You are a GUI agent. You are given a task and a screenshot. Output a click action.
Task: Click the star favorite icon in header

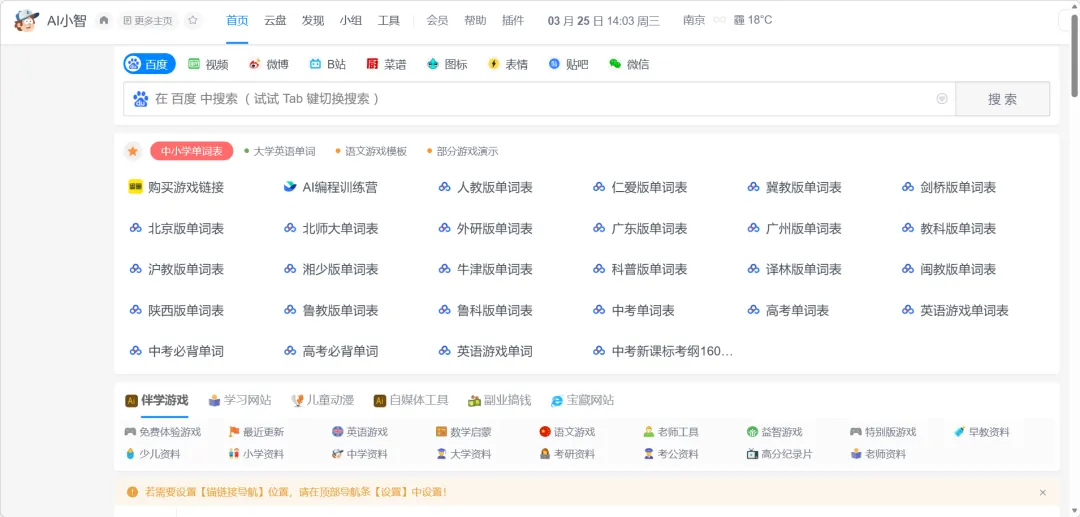[x=193, y=21]
